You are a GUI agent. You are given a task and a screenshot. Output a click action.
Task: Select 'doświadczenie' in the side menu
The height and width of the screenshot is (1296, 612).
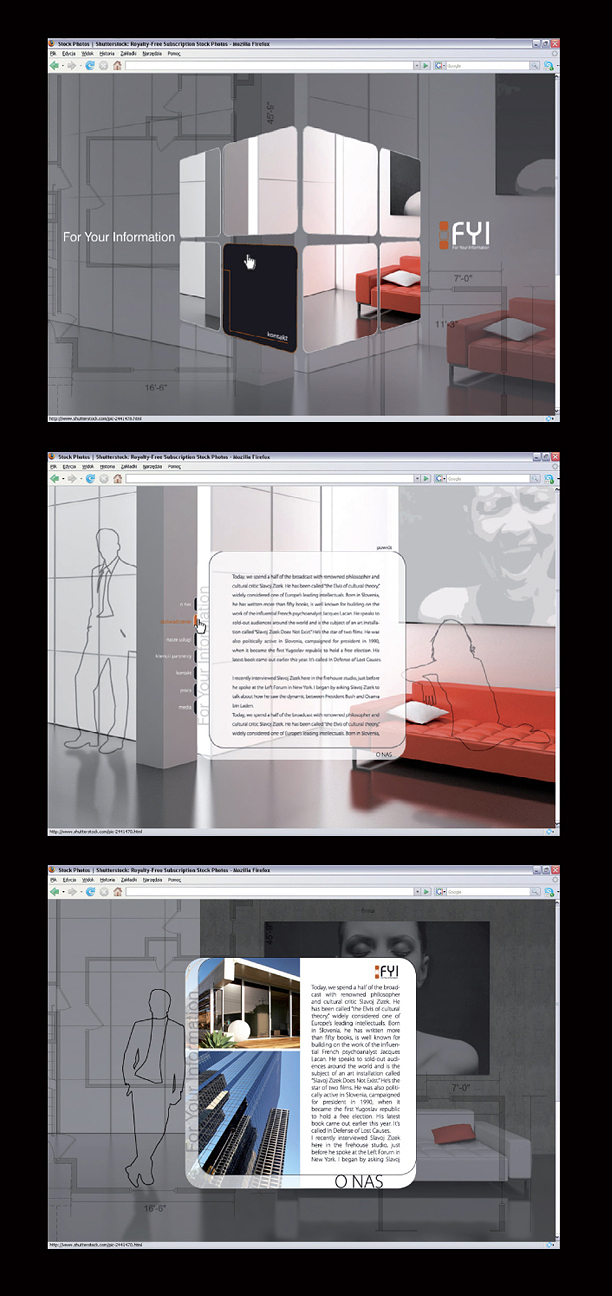click(x=175, y=622)
